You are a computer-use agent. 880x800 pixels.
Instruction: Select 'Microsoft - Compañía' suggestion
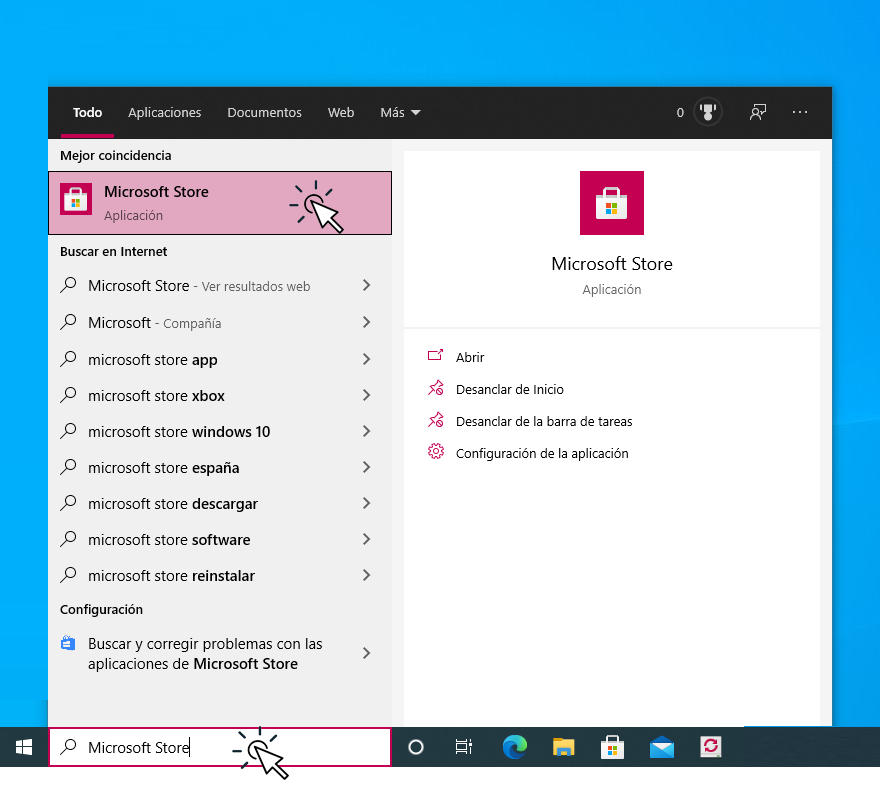pos(220,322)
